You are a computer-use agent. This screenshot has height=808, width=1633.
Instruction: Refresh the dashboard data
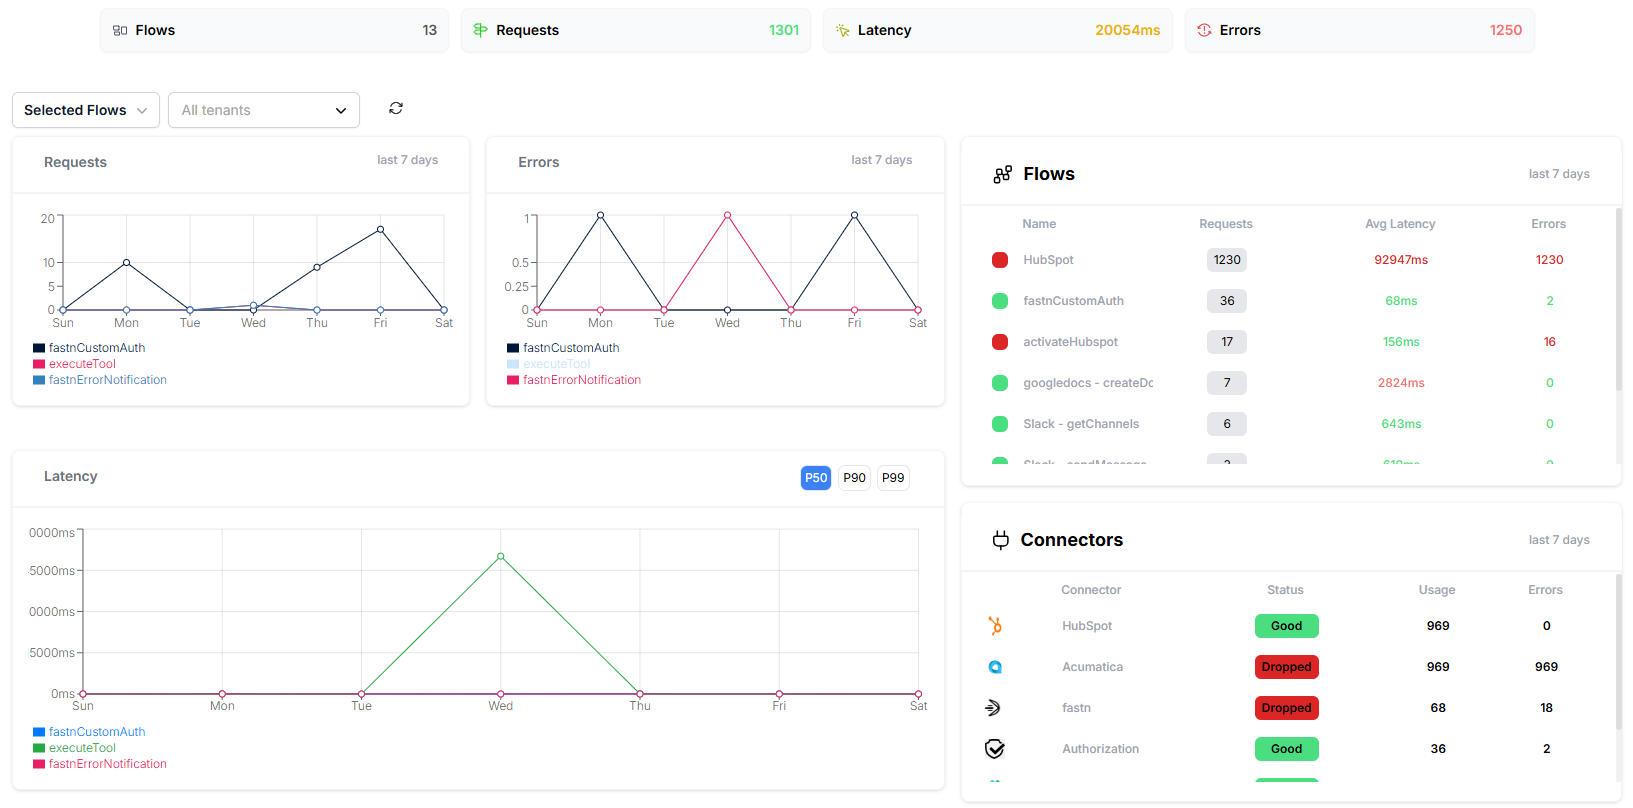tap(396, 108)
